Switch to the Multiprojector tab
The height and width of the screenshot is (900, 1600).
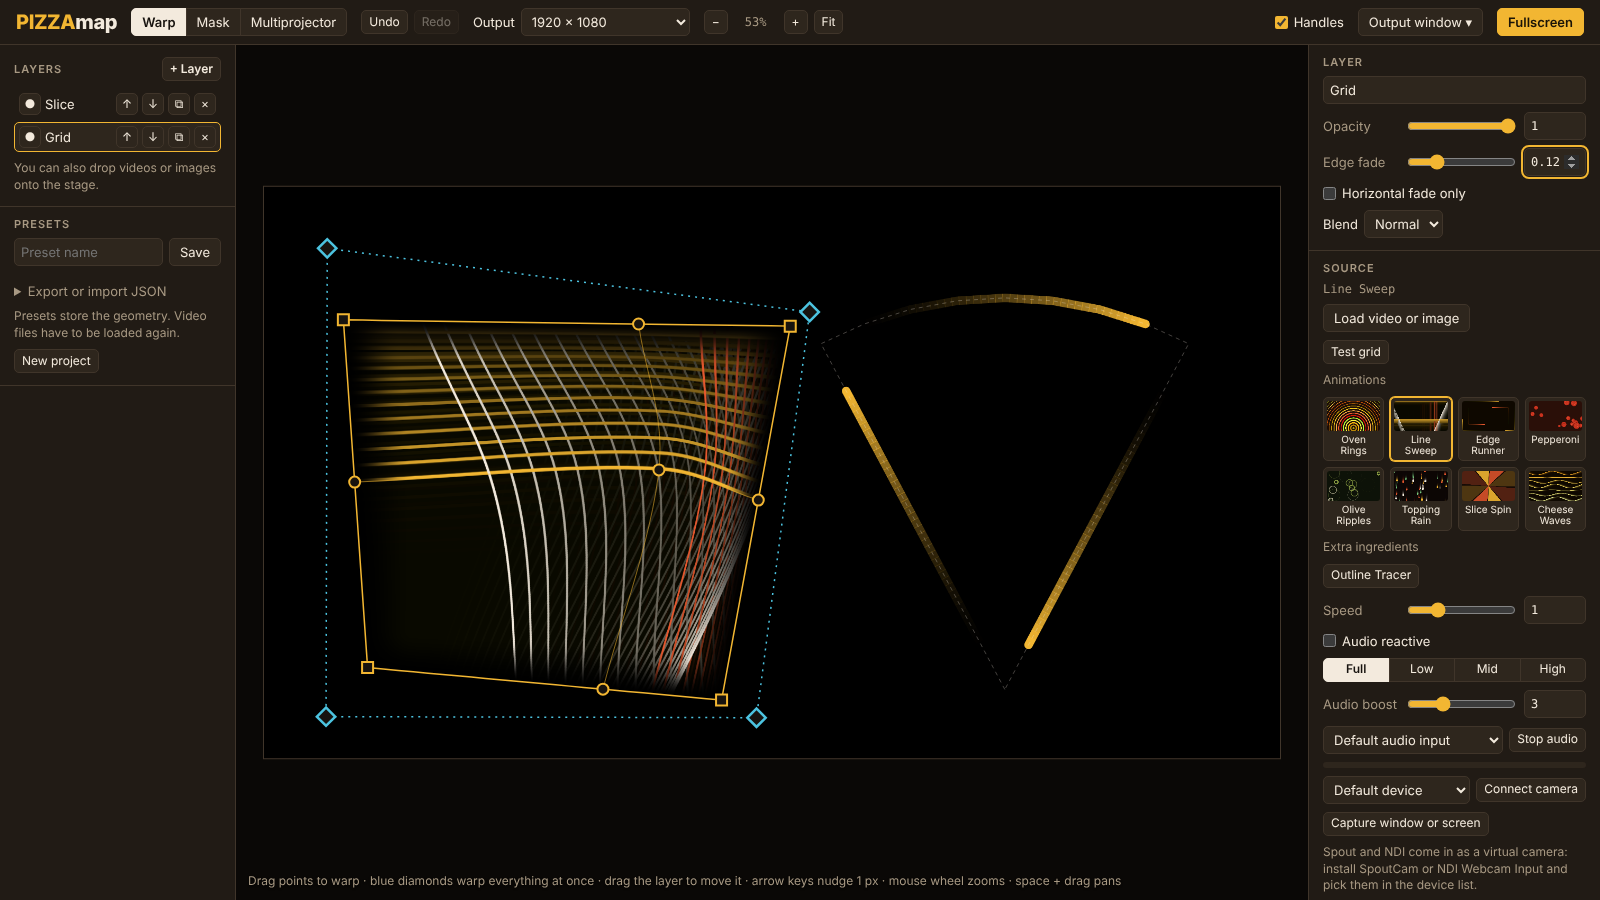pos(293,22)
